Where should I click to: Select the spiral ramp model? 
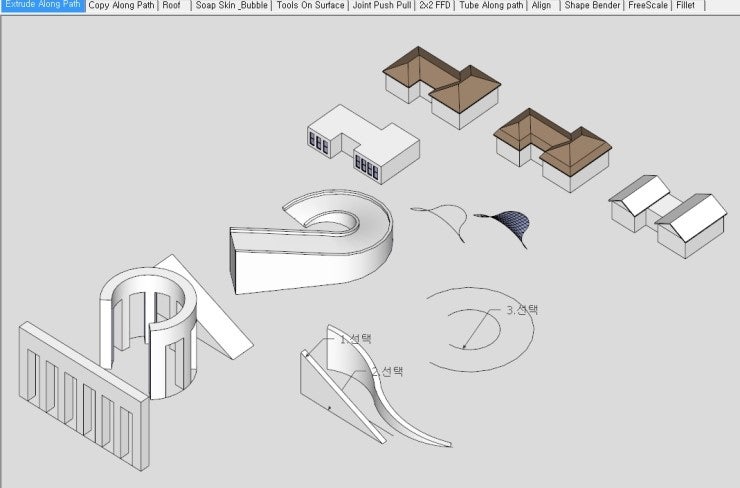coord(311,242)
